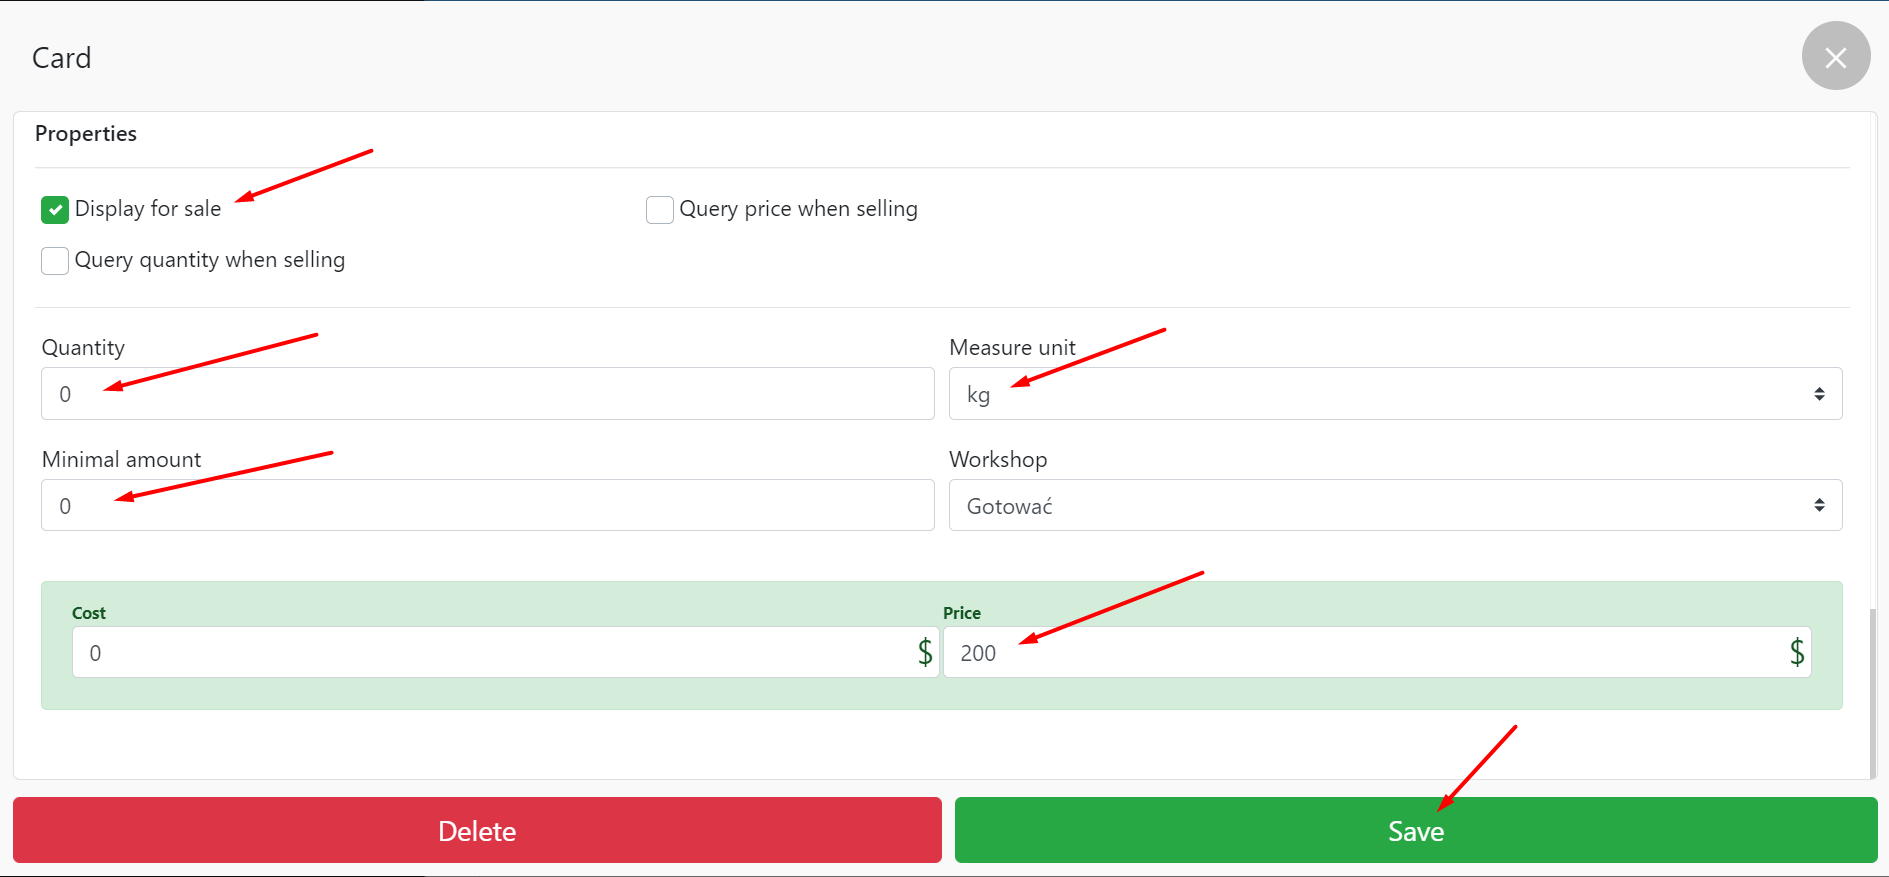This screenshot has width=1889, height=877.
Task: Click the dollar sign in the Cost field
Action: pos(925,652)
